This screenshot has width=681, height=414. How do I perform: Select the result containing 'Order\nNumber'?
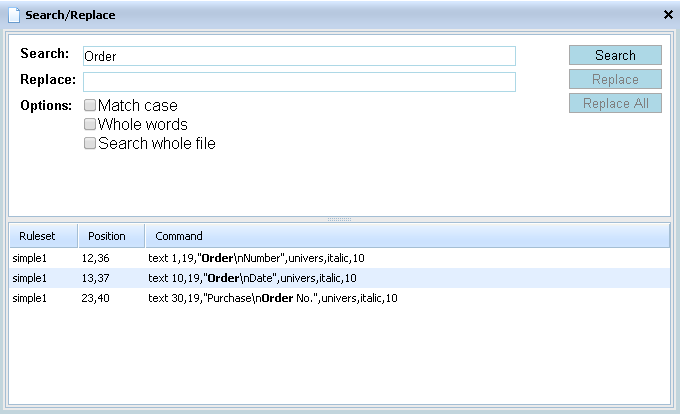[256, 258]
